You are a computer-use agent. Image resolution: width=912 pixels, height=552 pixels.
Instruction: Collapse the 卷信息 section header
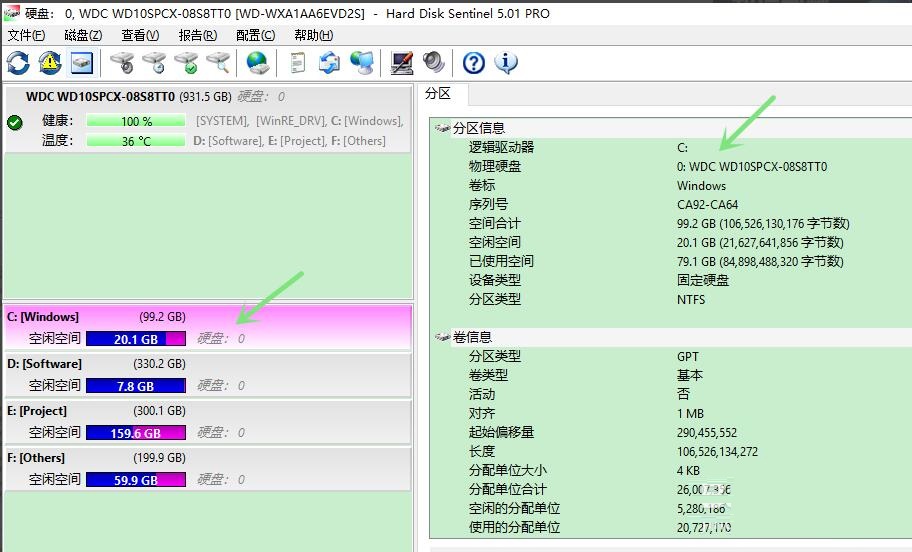click(472, 337)
